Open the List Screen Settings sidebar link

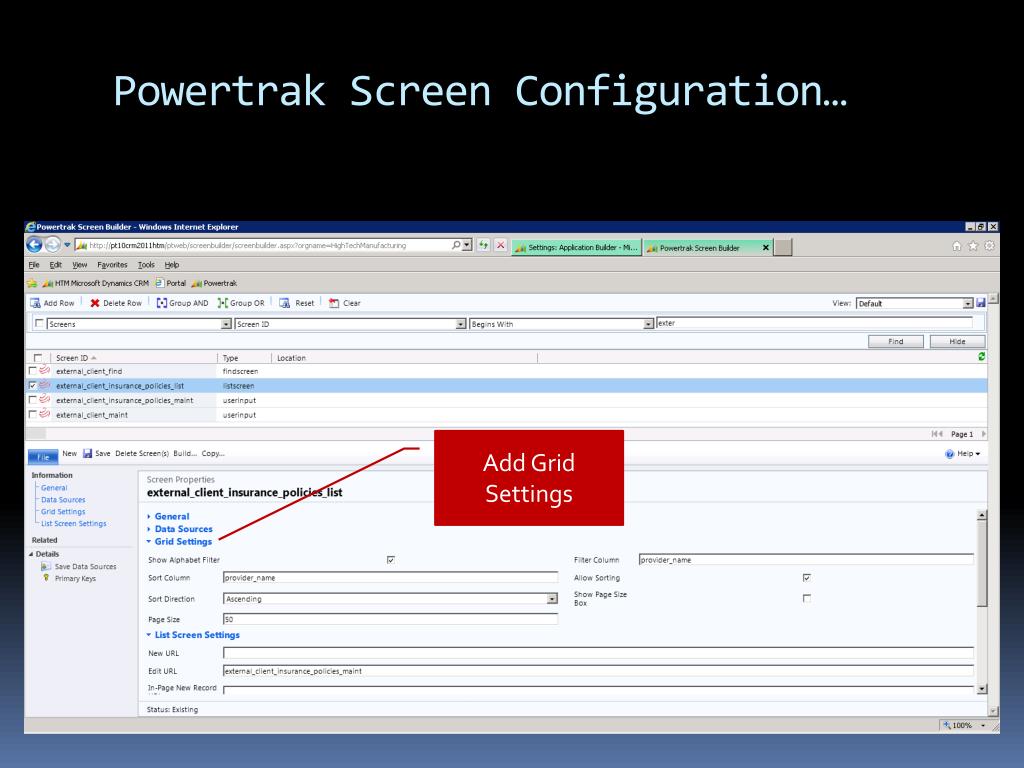(x=73, y=523)
